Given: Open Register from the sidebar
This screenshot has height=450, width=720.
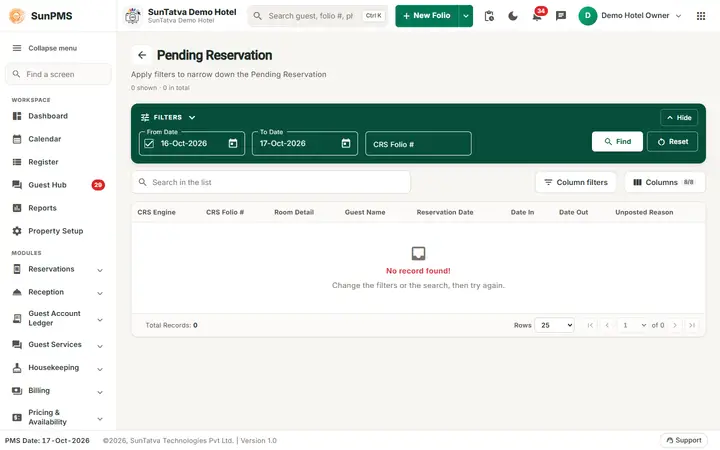Looking at the screenshot, I should click(x=58, y=162).
